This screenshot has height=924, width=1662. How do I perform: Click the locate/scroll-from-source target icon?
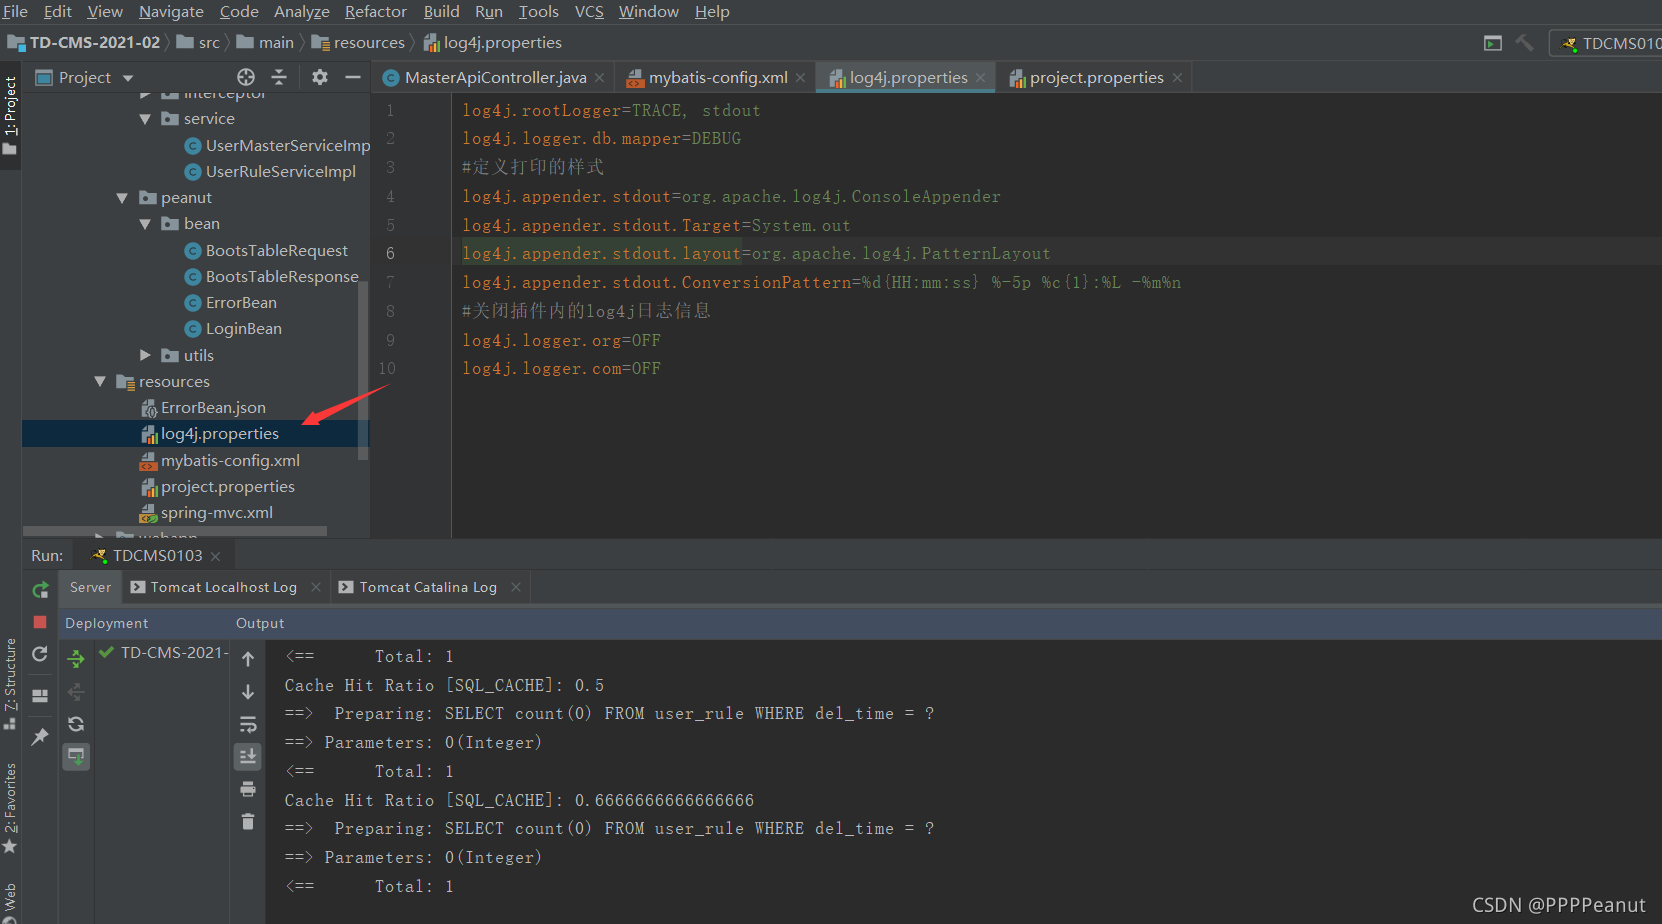246,77
